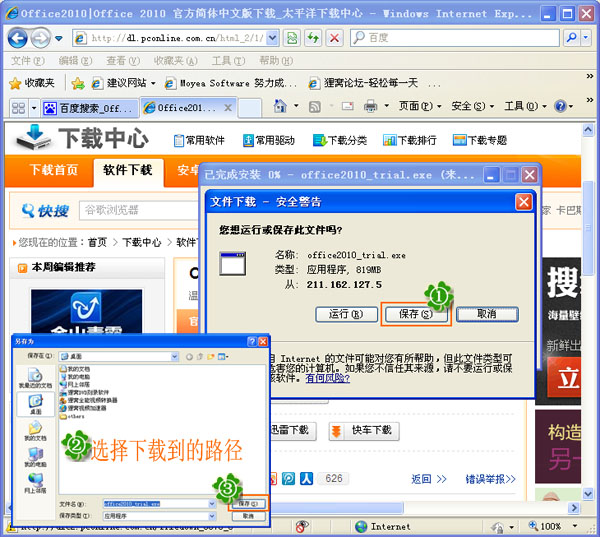Click the IE back navigation button
Viewport: 600px width, 537px height.
(18, 38)
